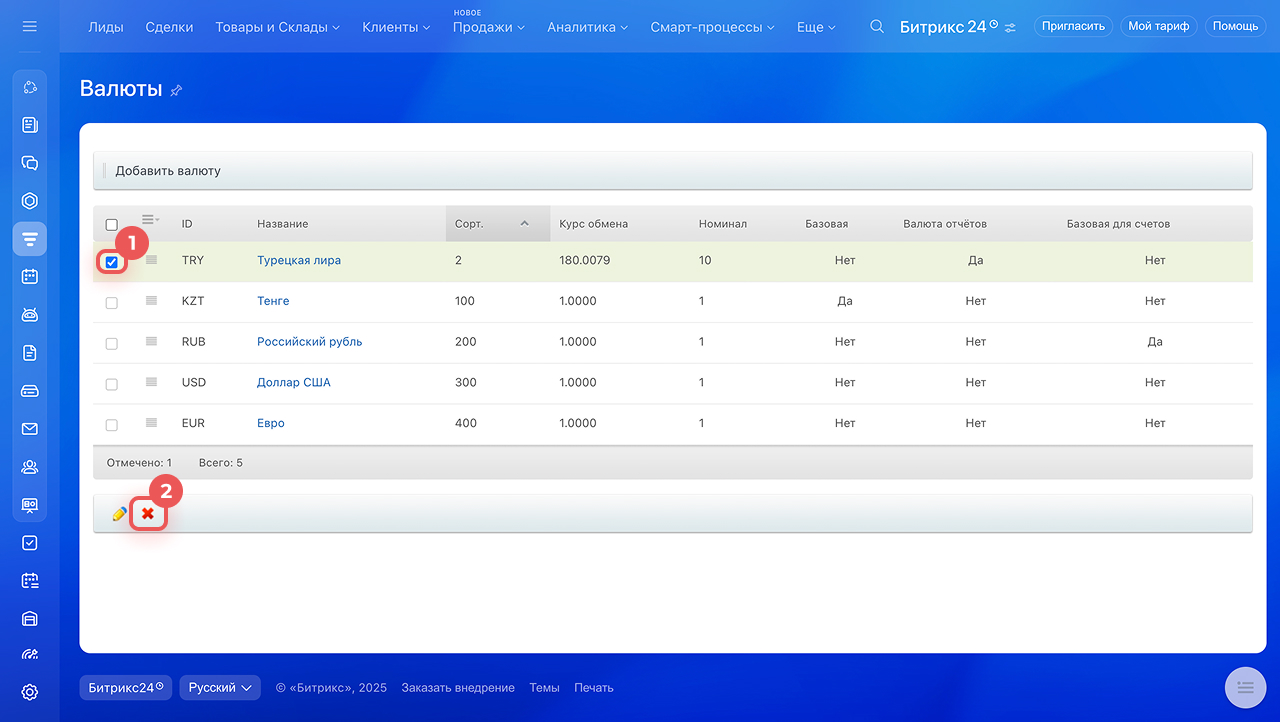Click the hamburger menu icon top left
The width and height of the screenshot is (1280, 722).
(x=29, y=26)
